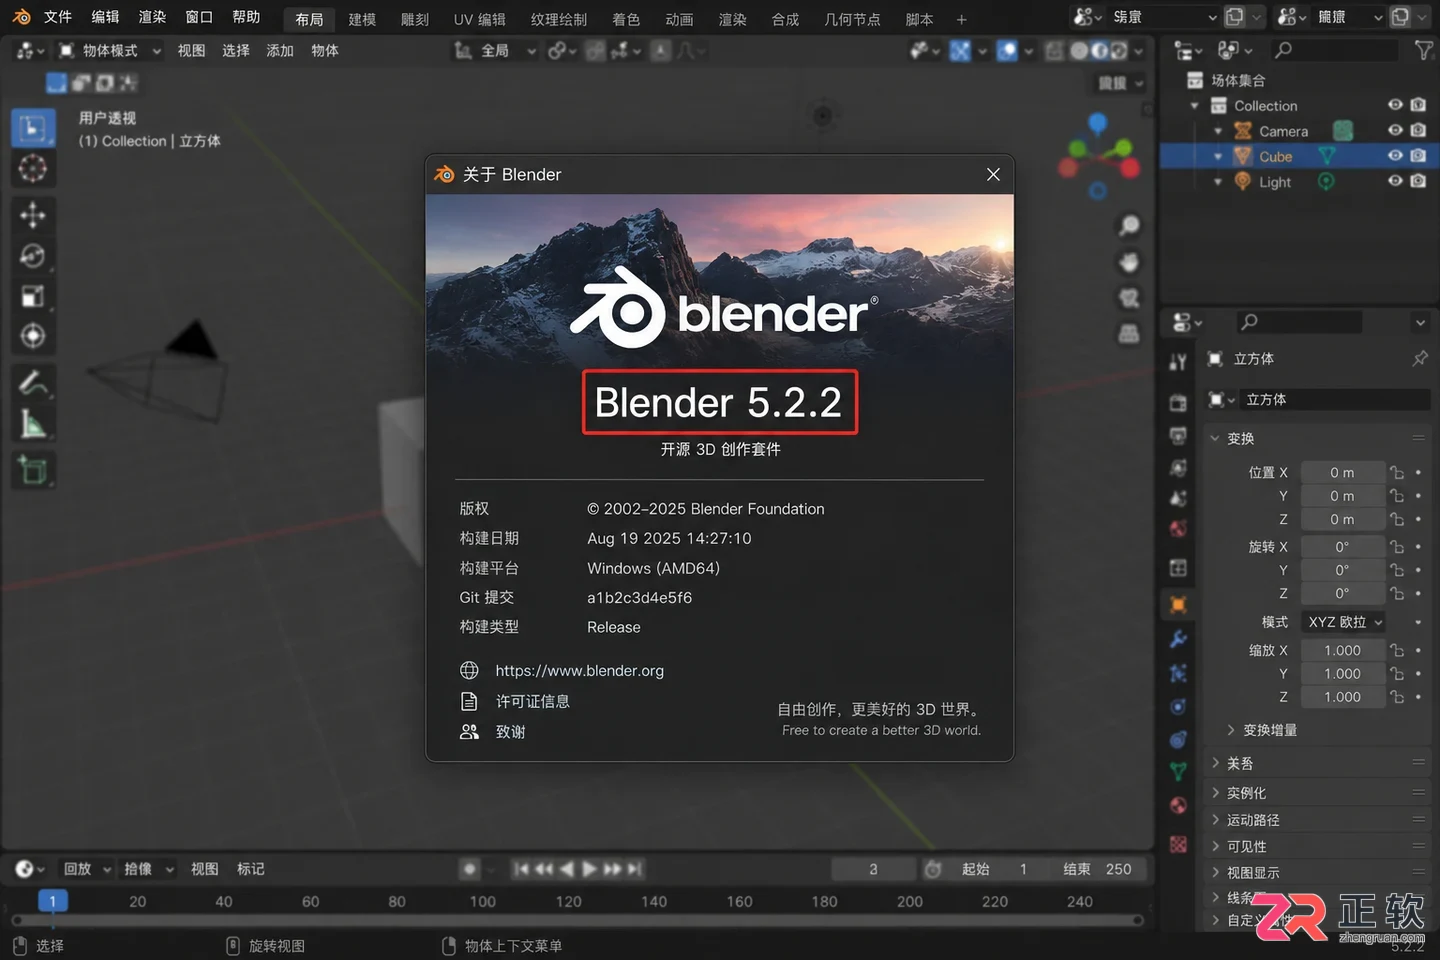This screenshot has width=1440, height=960.
Task: Hide the Light object using its eye icon
Action: click(x=1395, y=181)
